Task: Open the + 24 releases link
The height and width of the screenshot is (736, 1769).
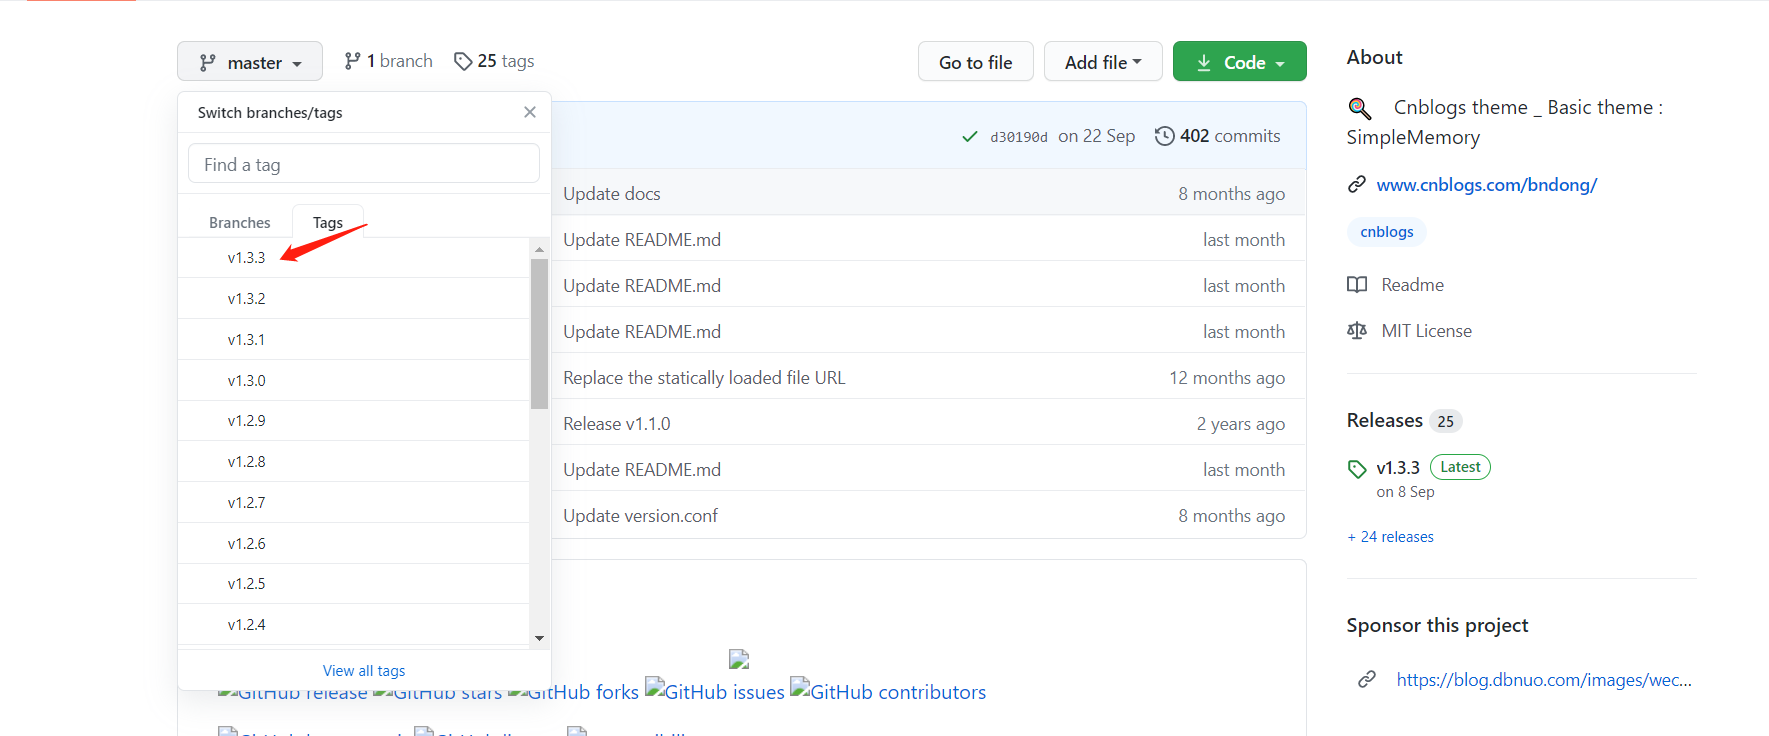Action: tap(1390, 537)
